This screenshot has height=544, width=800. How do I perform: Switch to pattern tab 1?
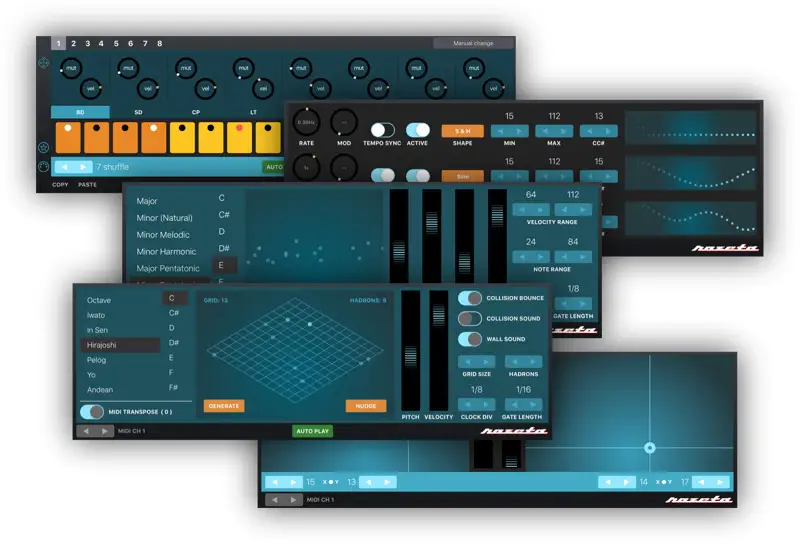[59, 43]
